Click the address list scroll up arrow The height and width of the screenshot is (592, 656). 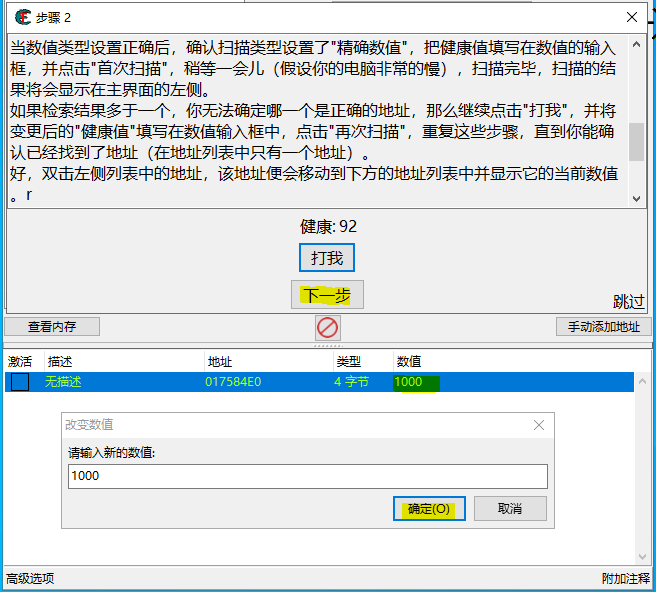point(643,381)
